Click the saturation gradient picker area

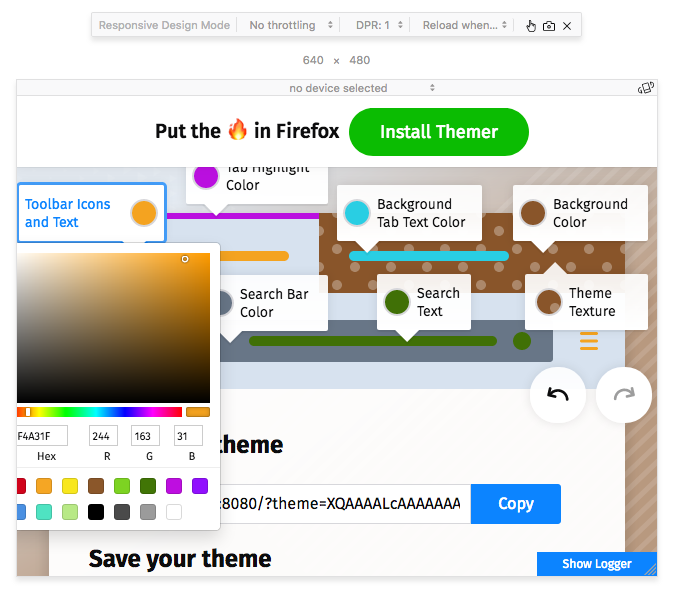click(113, 328)
